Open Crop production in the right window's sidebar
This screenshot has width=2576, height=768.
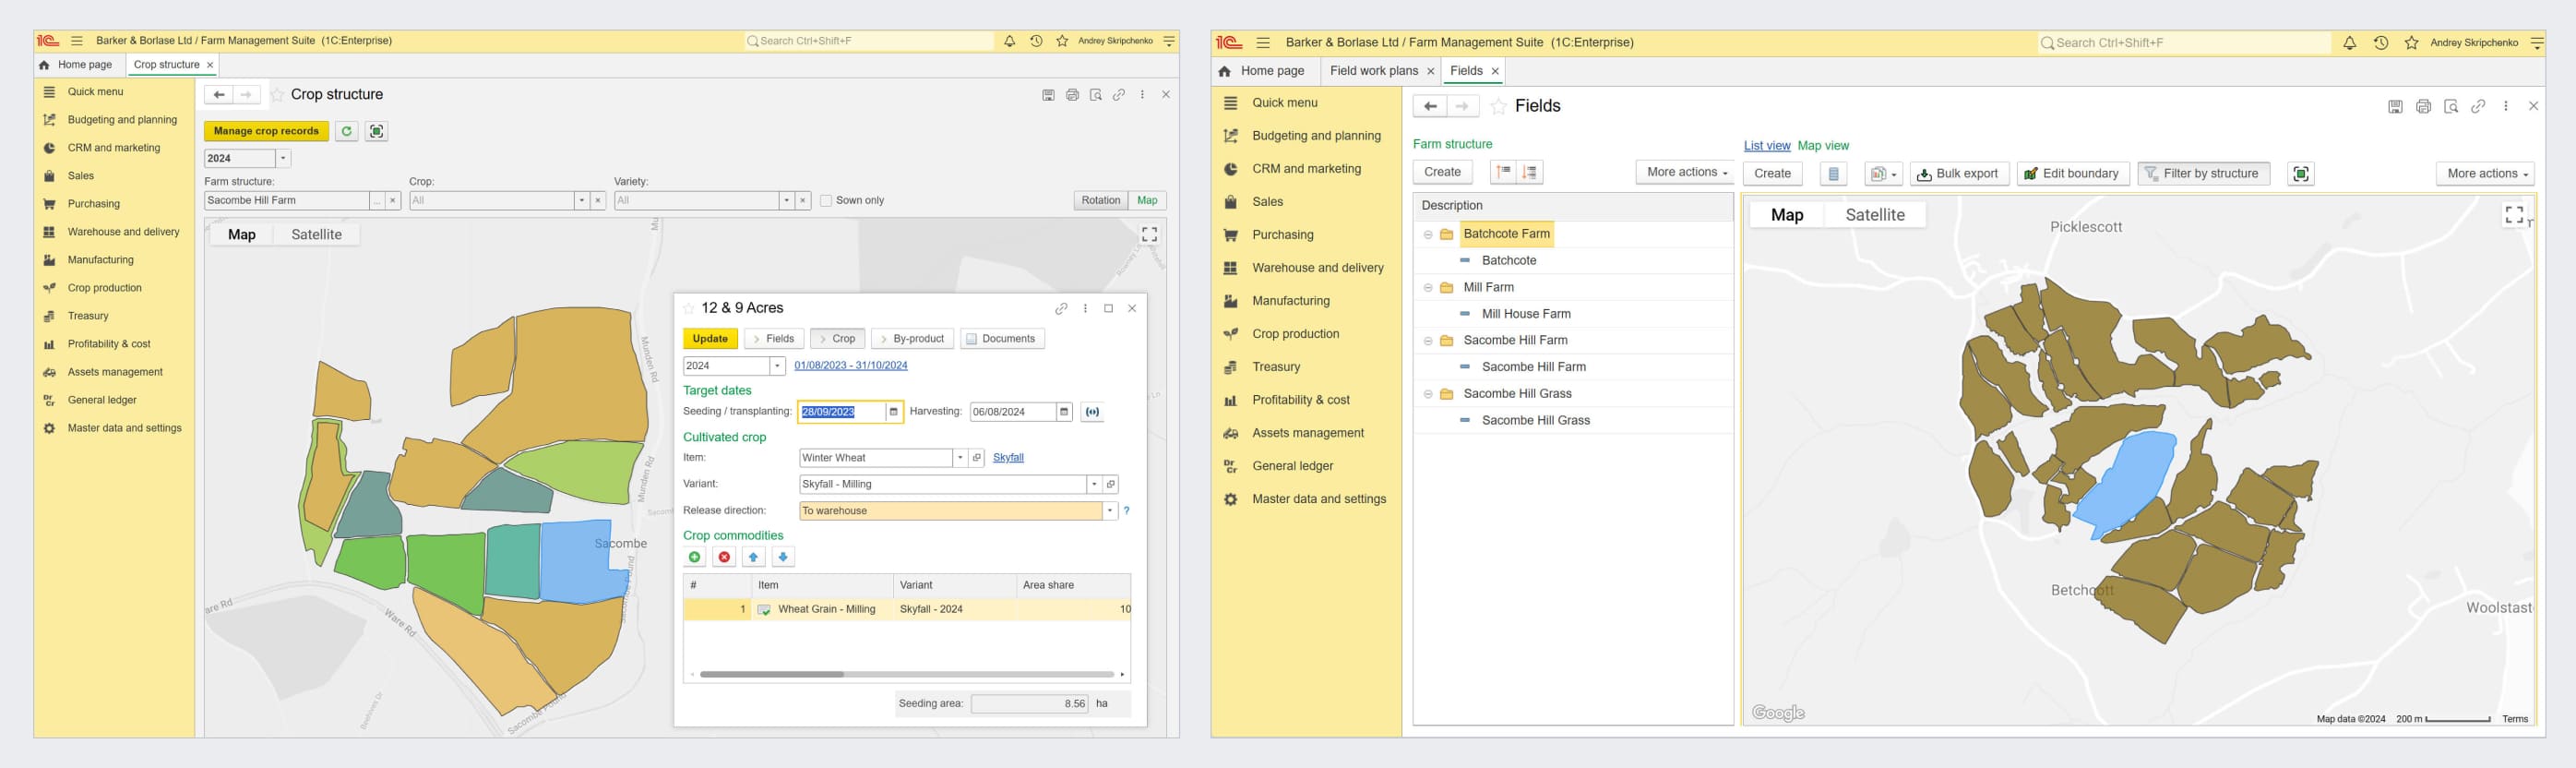click(x=1295, y=334)
